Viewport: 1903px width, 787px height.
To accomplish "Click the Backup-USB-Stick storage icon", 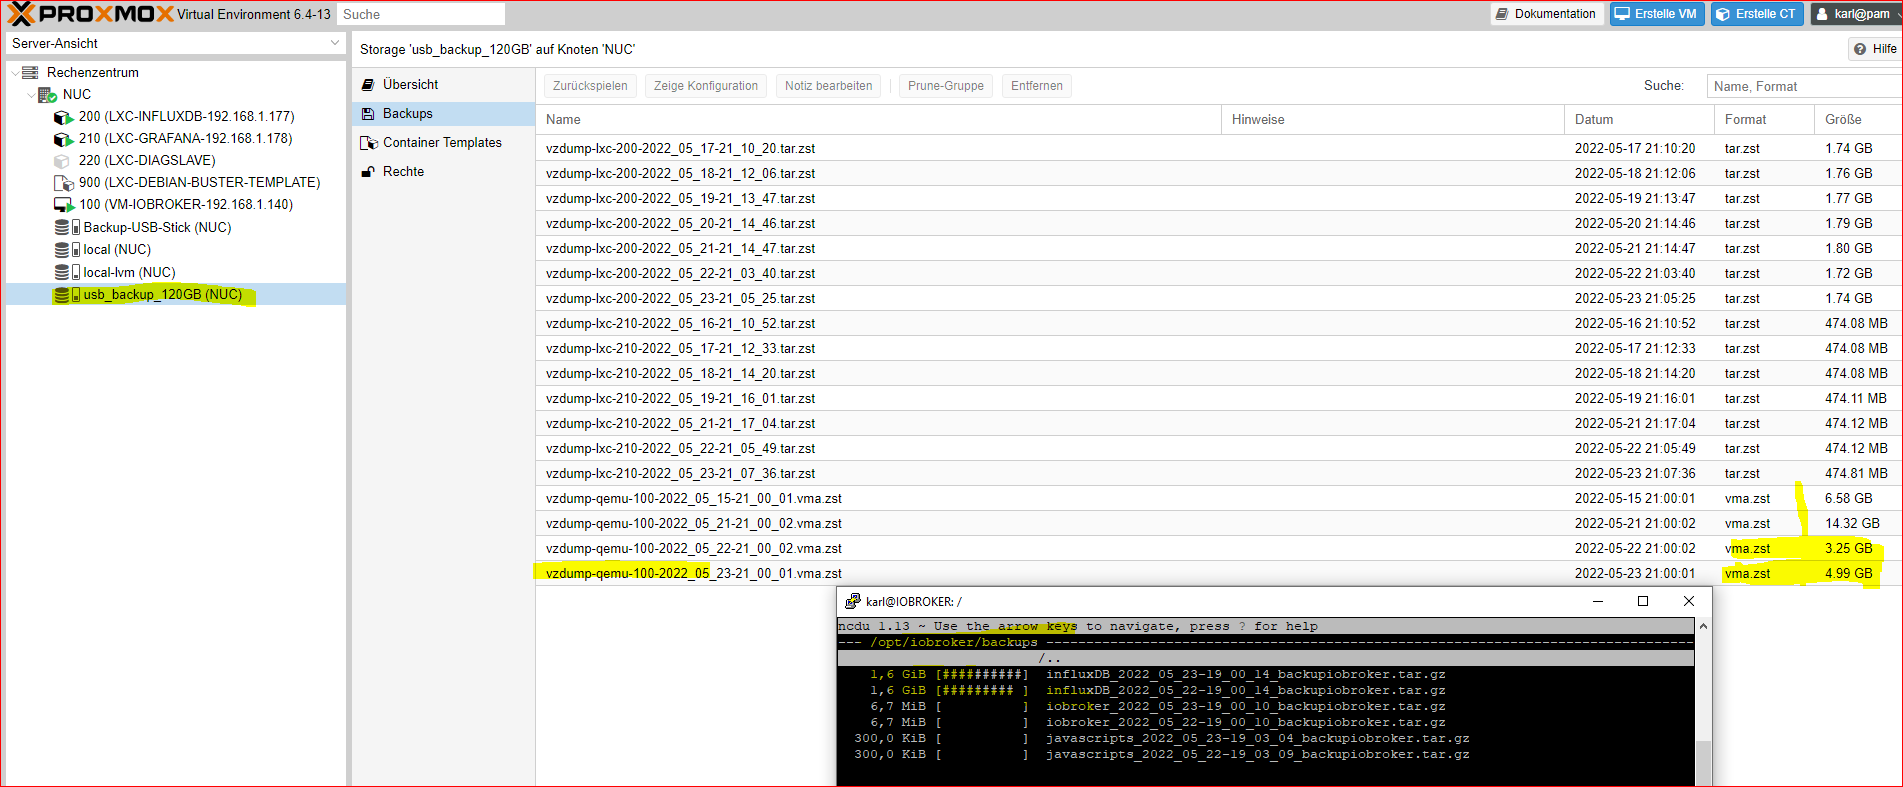I will pos(67,227).
